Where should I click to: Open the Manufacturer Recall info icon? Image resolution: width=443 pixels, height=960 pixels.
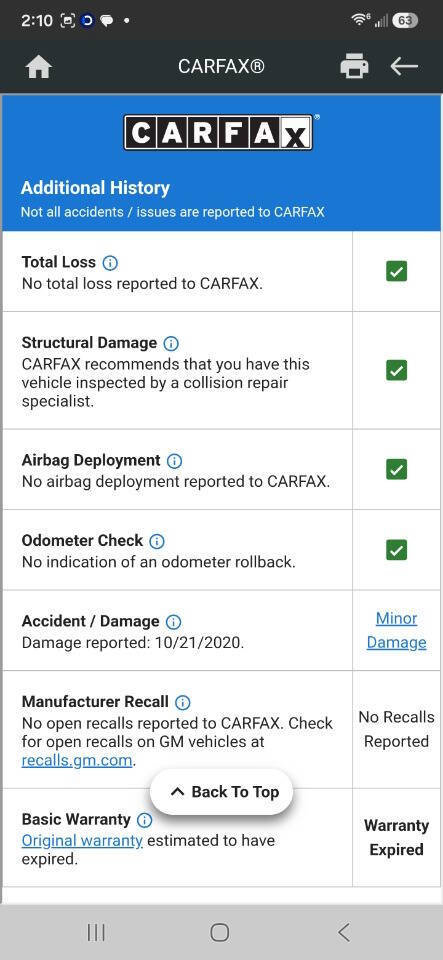(182, 702)
